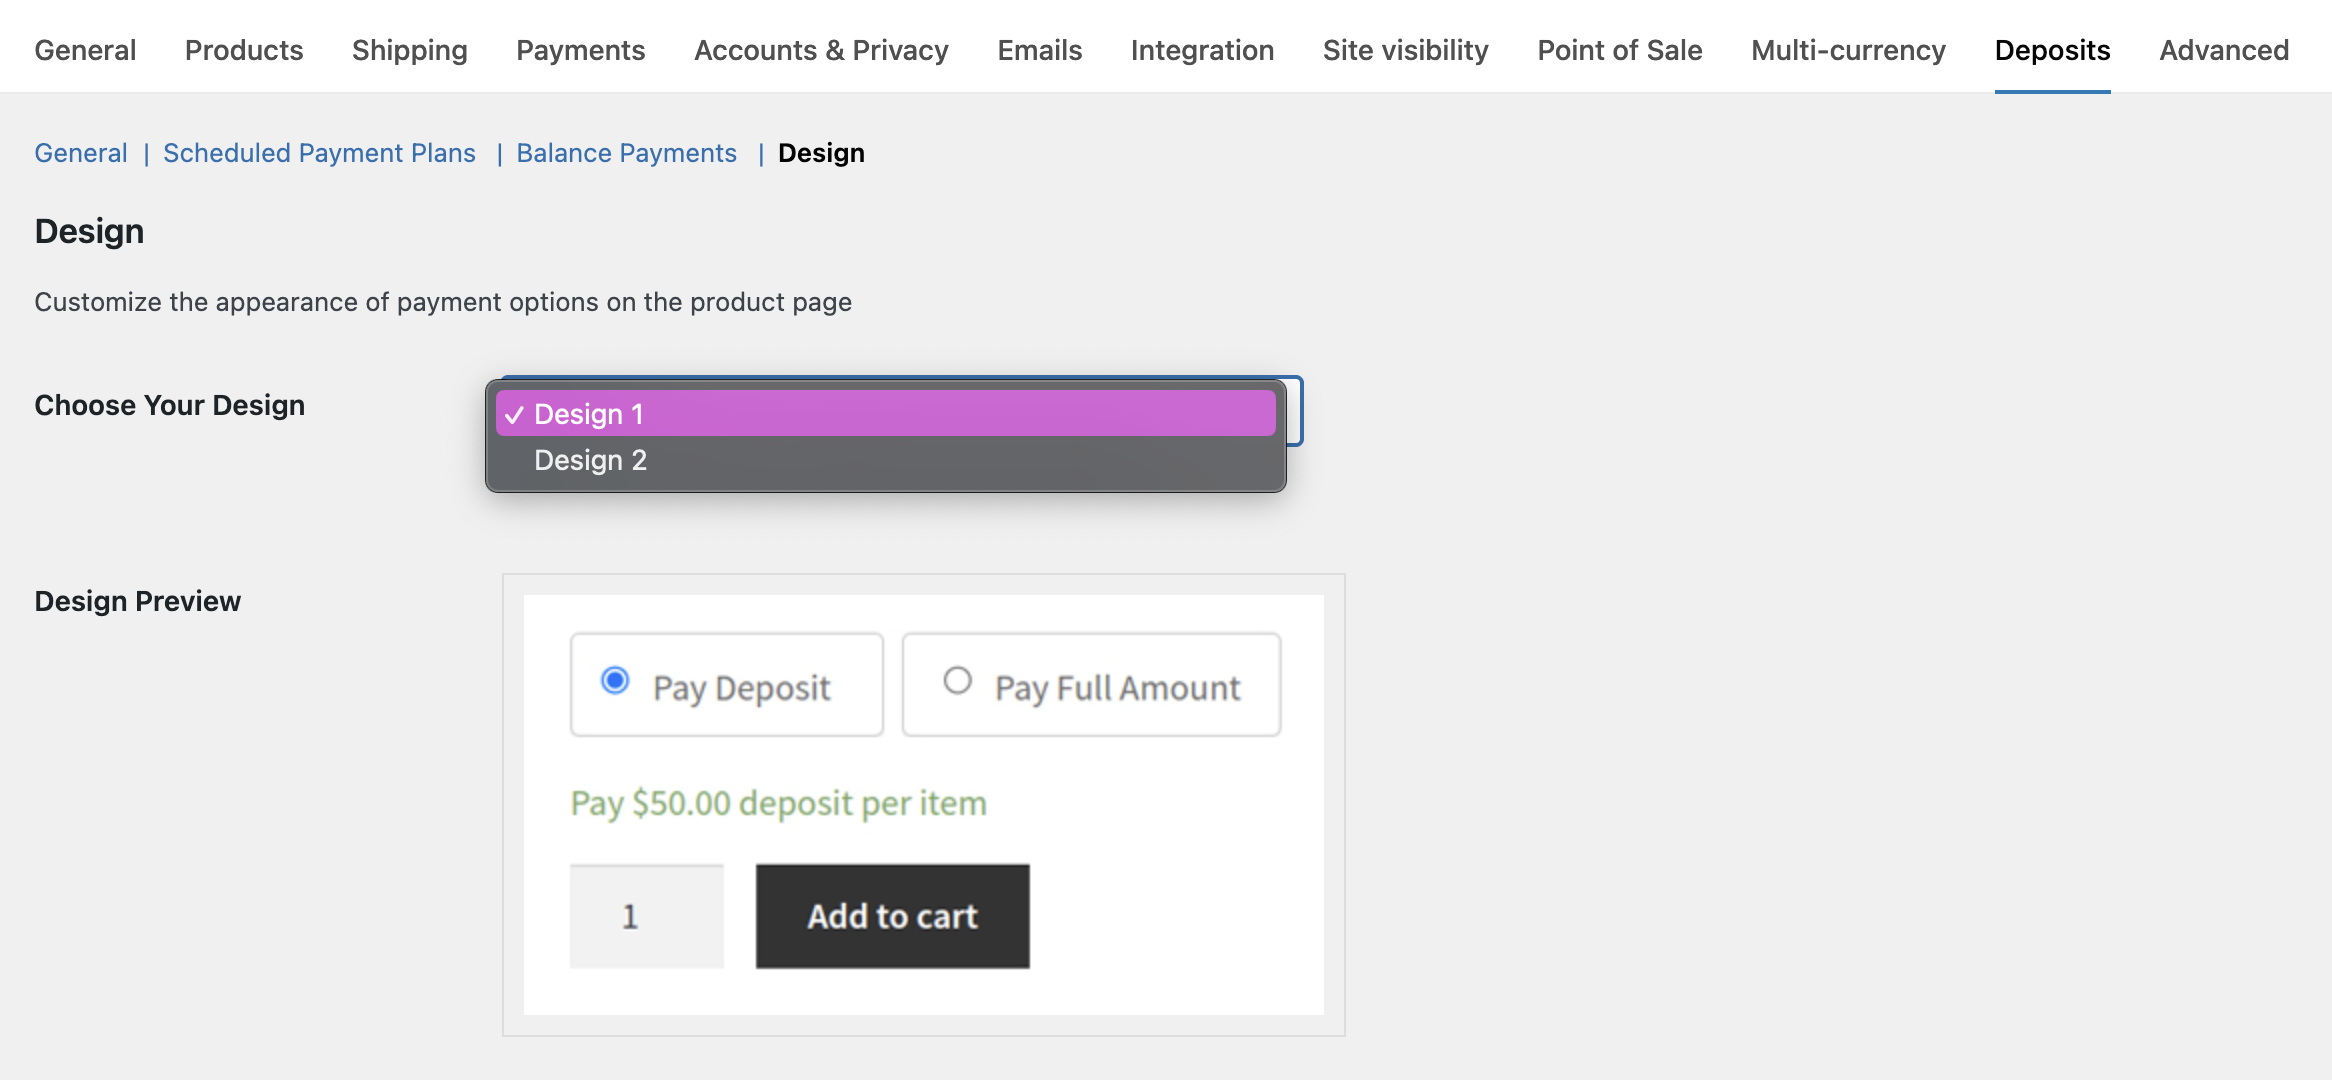Open the Advanced tab
Screen dimensions: 2332x1080
[2223, 50]
